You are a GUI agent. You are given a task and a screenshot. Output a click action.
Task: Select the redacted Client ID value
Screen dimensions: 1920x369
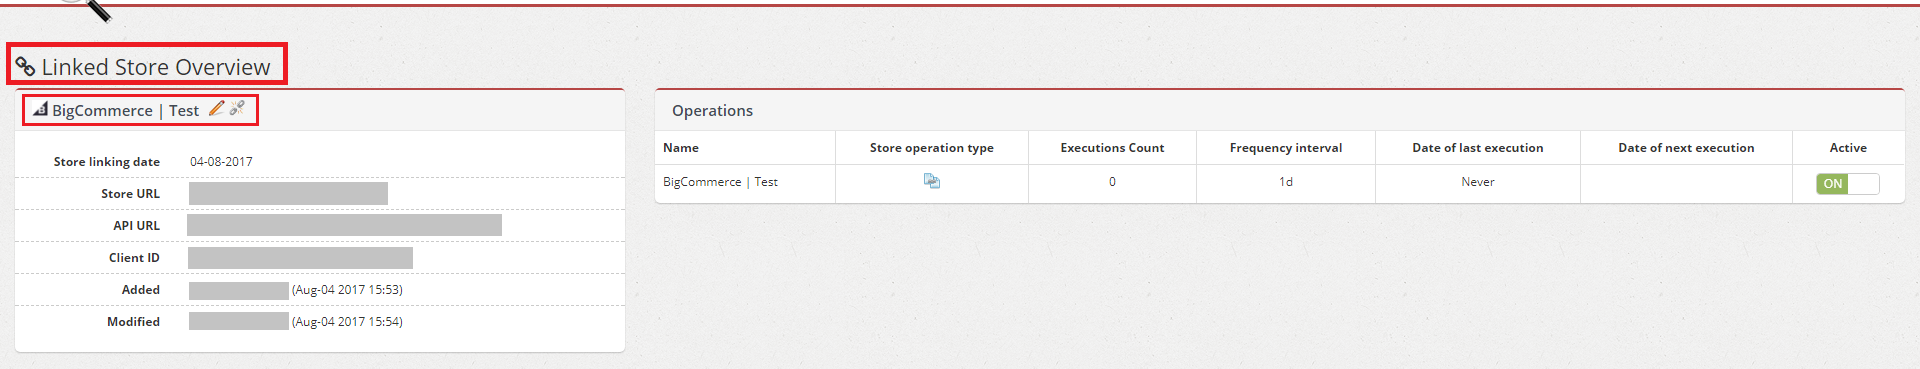pos(300,258)
